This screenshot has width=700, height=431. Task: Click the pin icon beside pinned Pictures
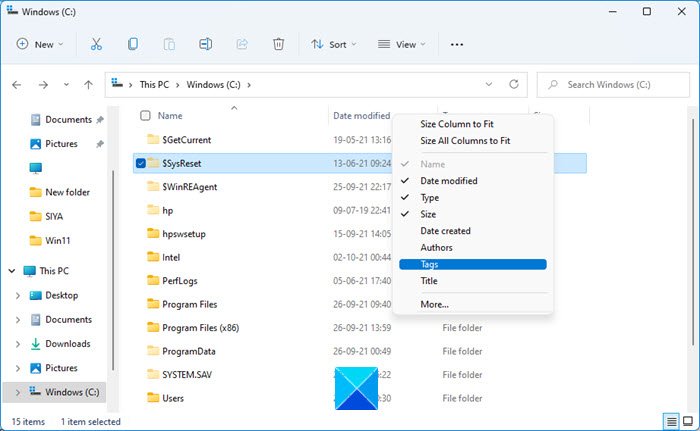tap(100, 144)
